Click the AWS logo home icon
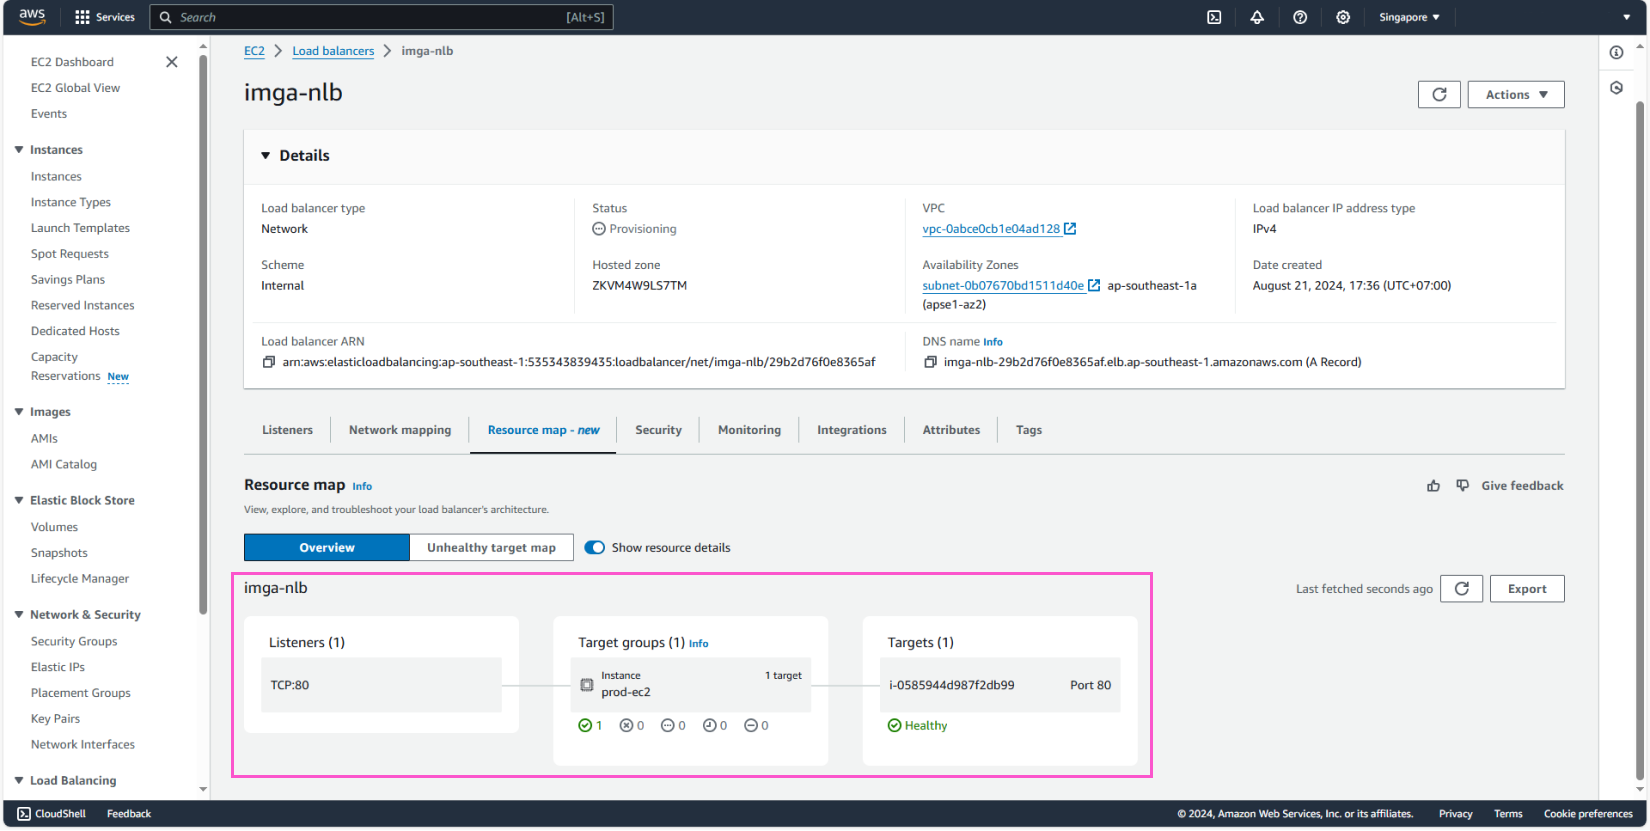This screenshot has height=831, width=1650. 32,17
